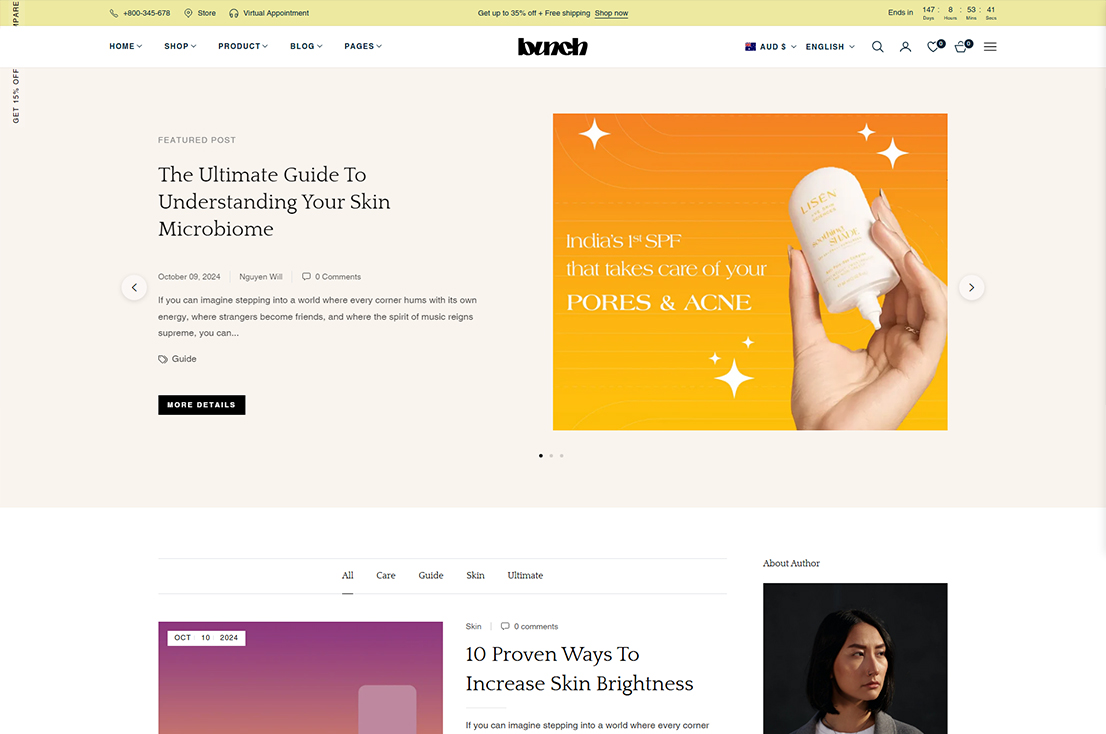Expand the English language dropdown
Image resolution: width=1106 pixels, height=734 pixels.
pyautogui.click(x=830, y=47)
